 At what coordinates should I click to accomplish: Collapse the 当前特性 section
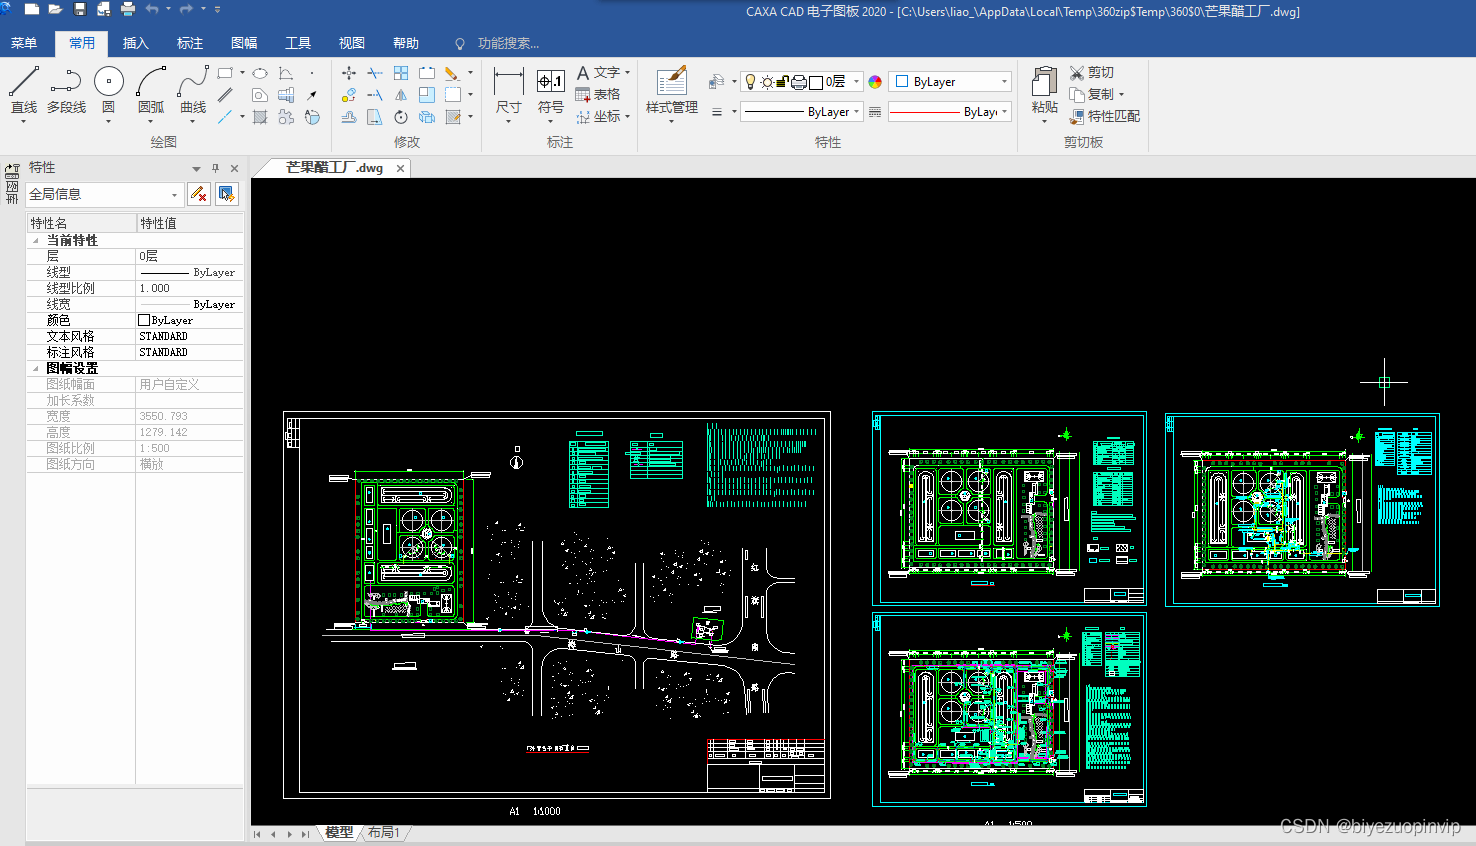click(36, 240)
